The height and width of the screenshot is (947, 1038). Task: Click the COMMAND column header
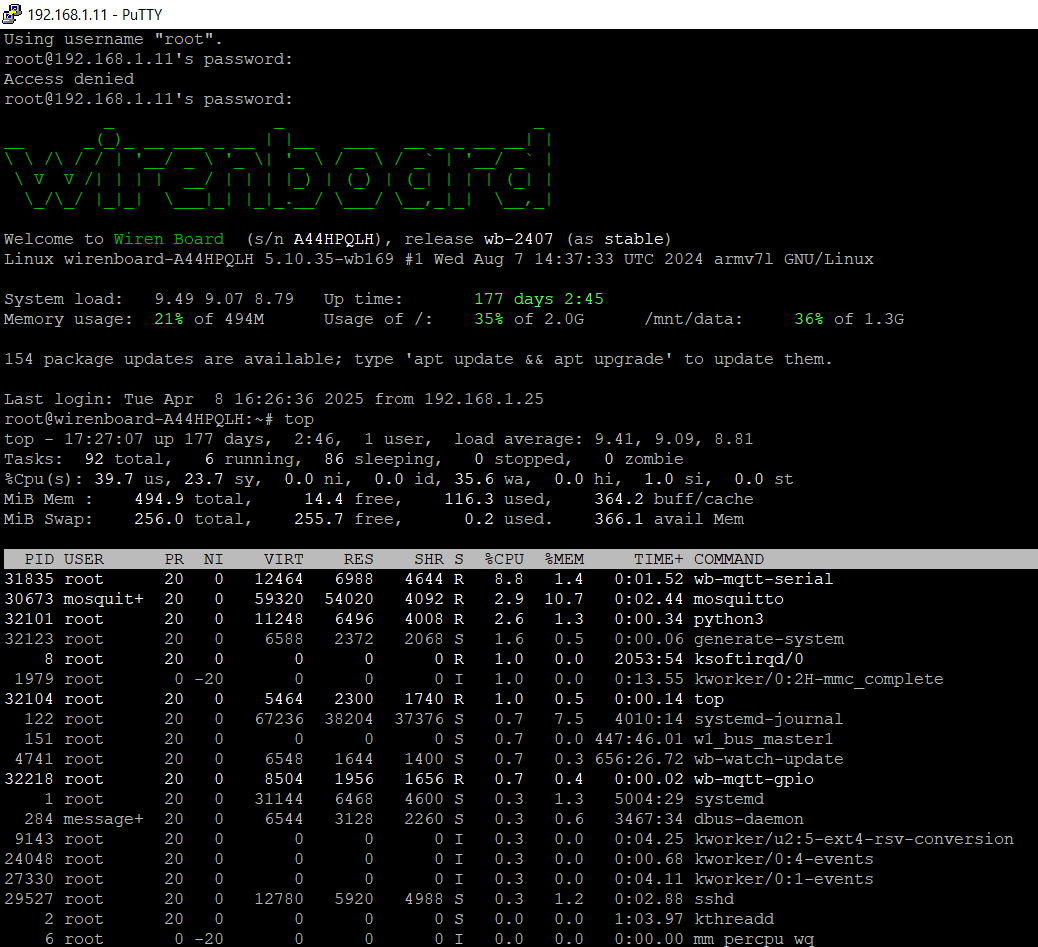[x=729, y=559]
